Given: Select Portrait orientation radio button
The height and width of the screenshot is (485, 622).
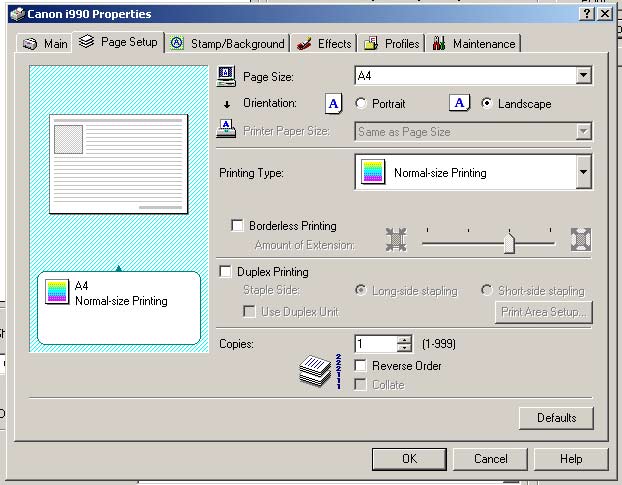Looking at the screenshot, I should point(361,104).
